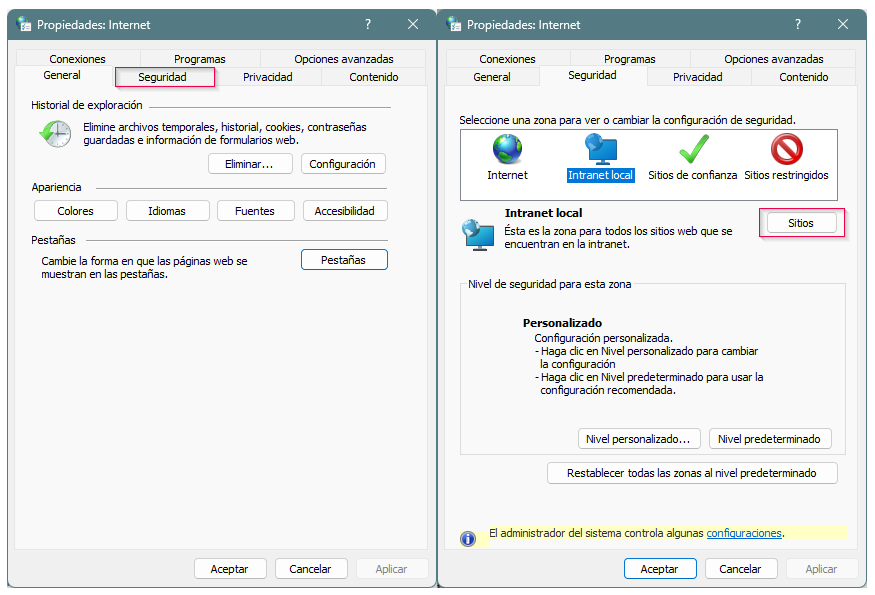Open the configuraciones hyperlink
This screenshot has height=595, width=875.
pos(744,533)
